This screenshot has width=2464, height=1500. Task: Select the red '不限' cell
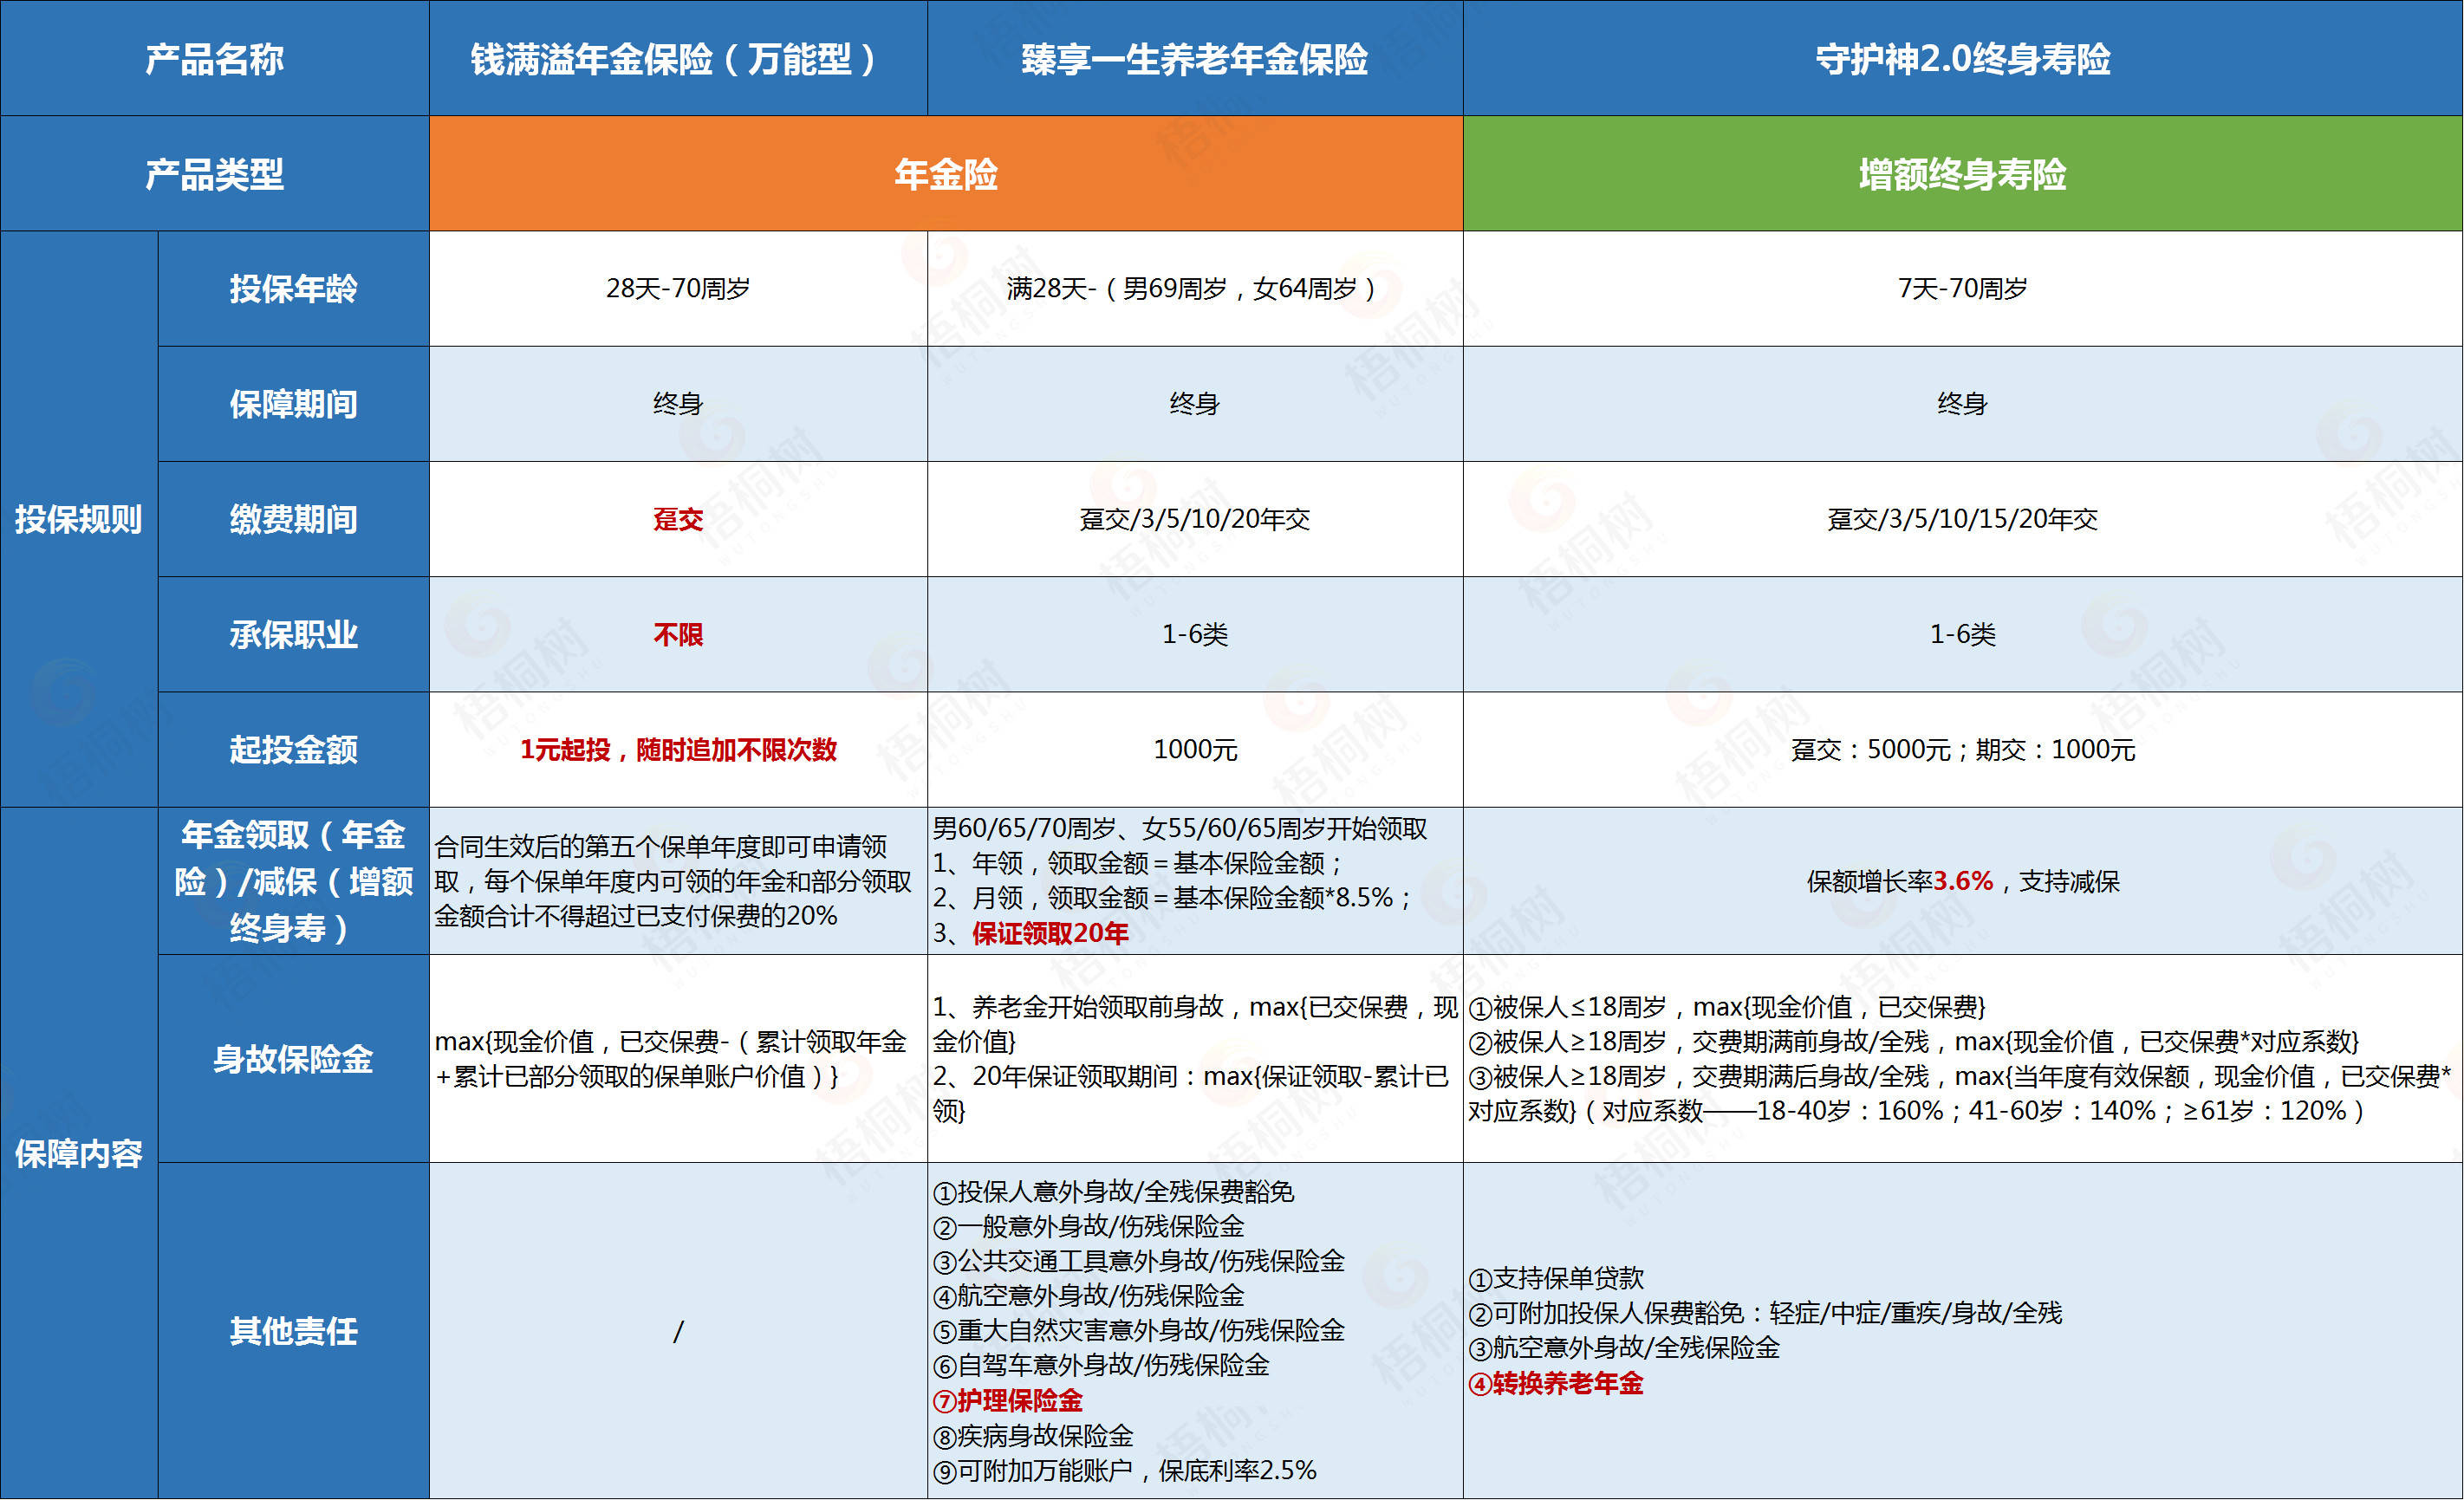pos(678,634)
